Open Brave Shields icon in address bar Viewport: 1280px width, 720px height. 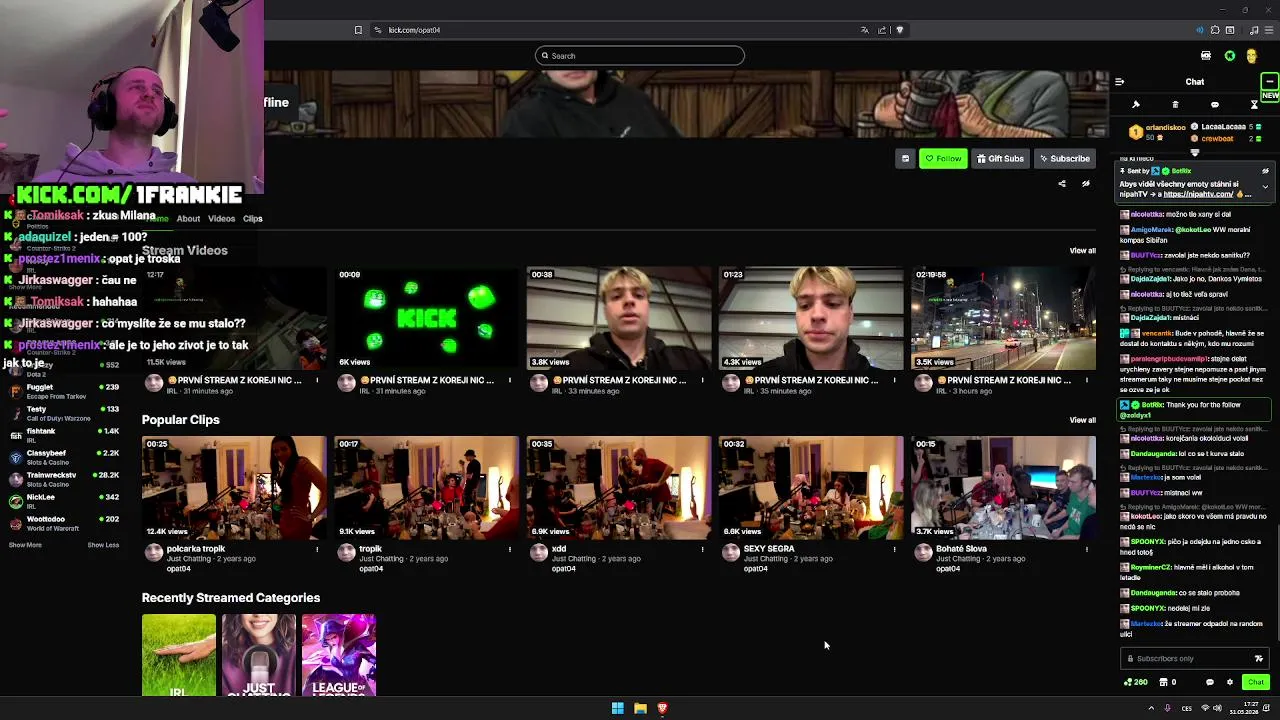coord(900,30)
